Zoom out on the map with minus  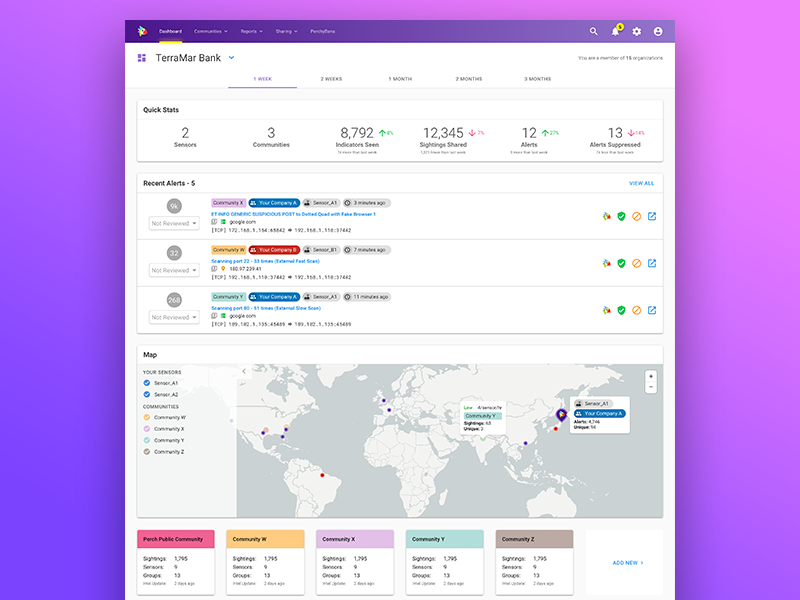(651, 387)
